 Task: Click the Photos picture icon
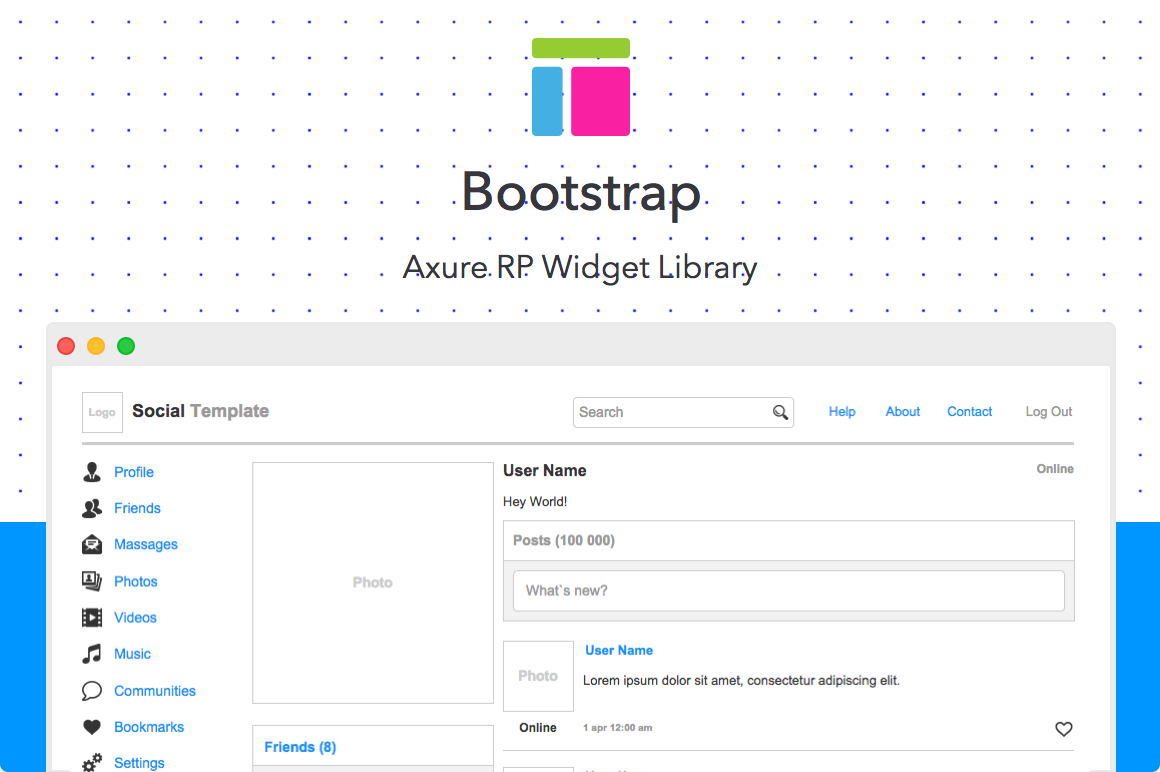(92, 581)
